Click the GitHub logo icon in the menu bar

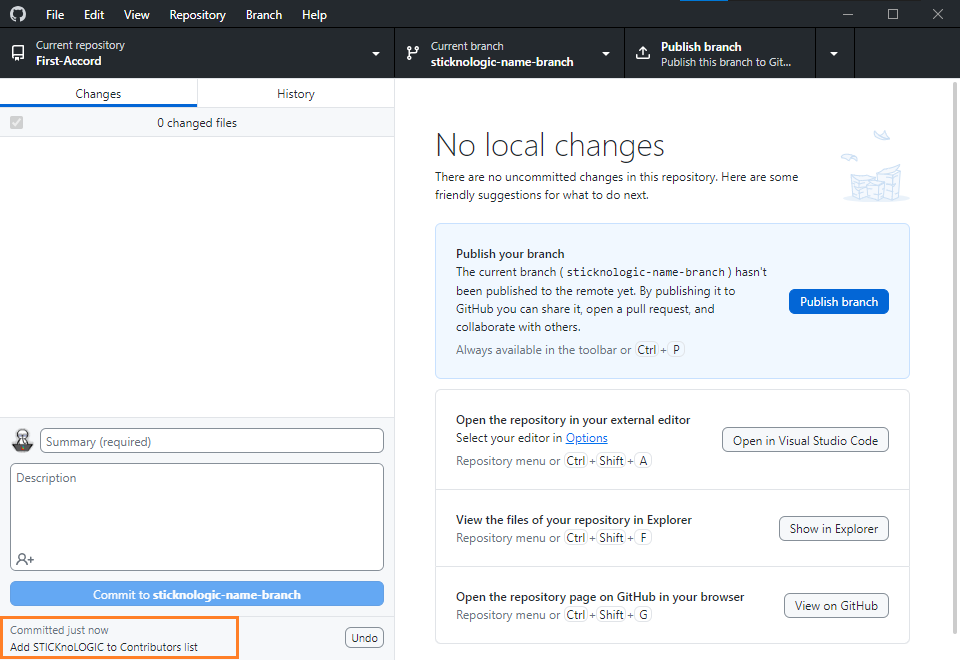coord(18,14)
